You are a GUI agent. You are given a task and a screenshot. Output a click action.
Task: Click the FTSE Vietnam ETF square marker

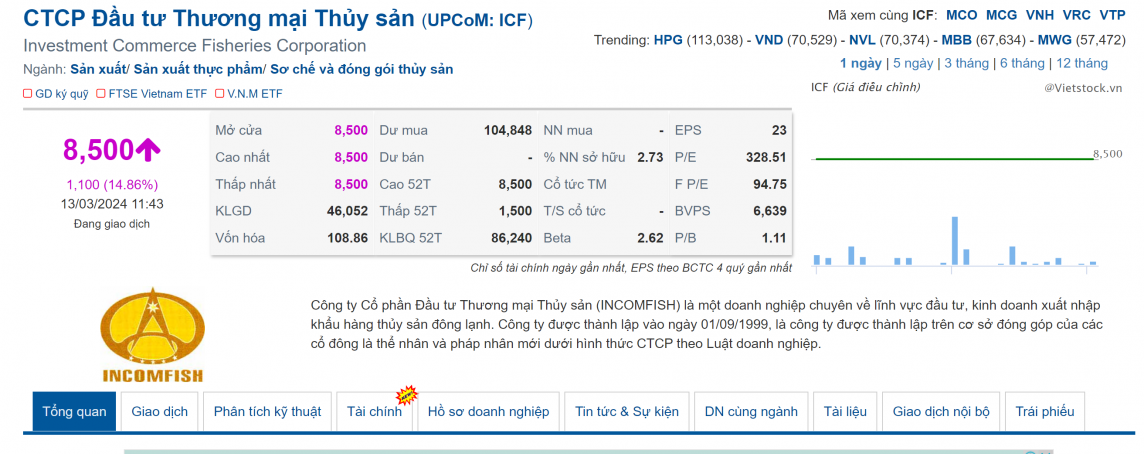coord(101,94)
